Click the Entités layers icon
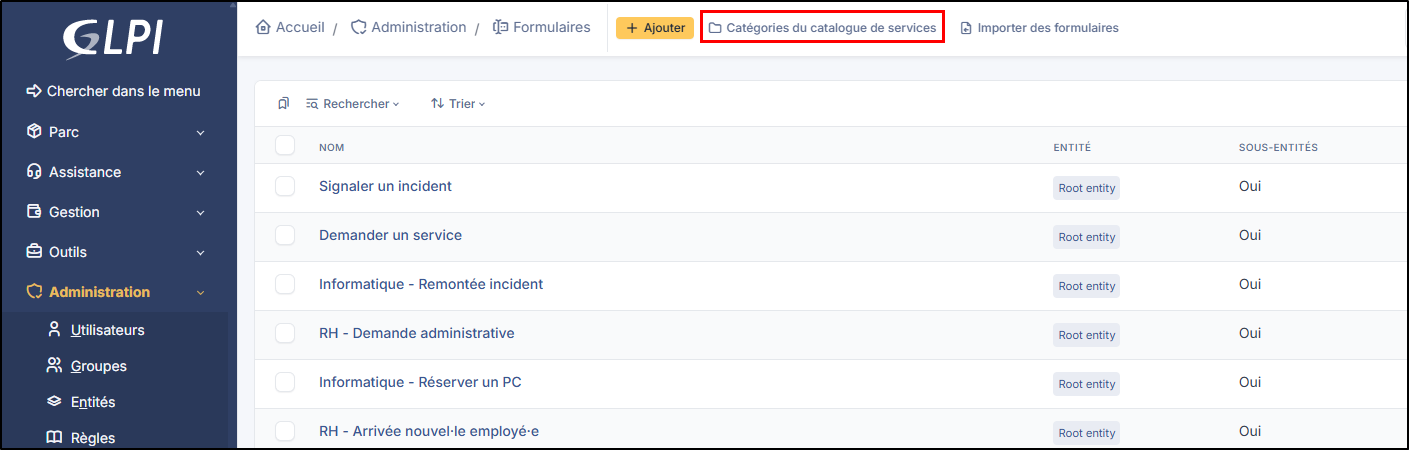This screenshot has width=1409, height=450. pos(55,402)
